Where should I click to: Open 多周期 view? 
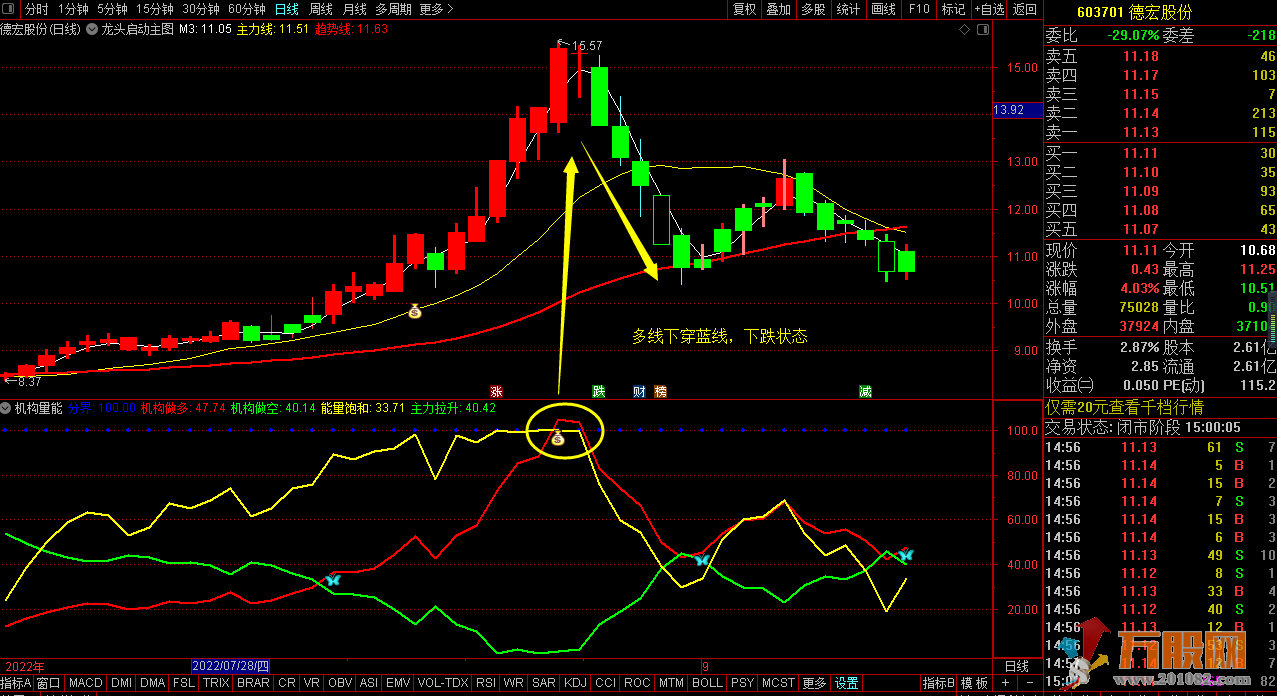click(x=394, y=9)
